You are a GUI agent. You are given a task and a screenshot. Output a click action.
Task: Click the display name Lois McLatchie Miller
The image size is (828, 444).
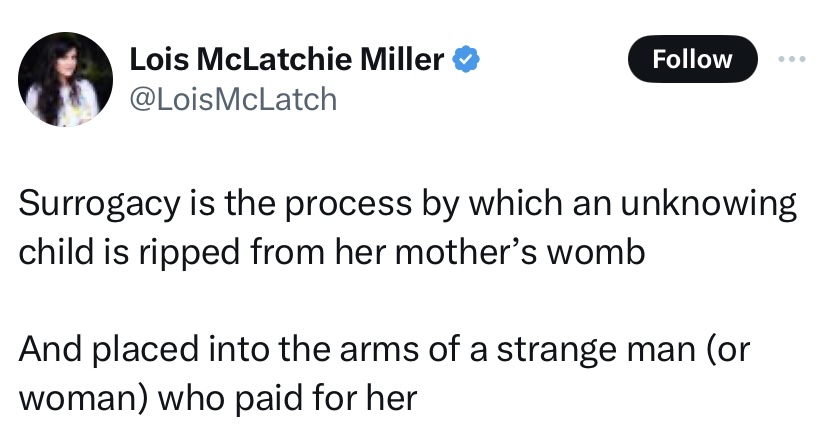coord(287,60)
